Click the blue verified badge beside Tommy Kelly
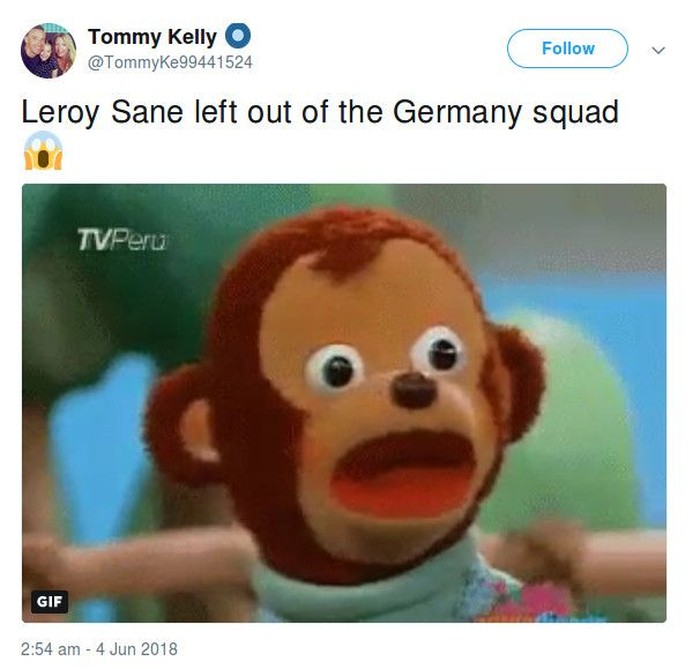Screen dimensions: 700x669 (238, 36)
